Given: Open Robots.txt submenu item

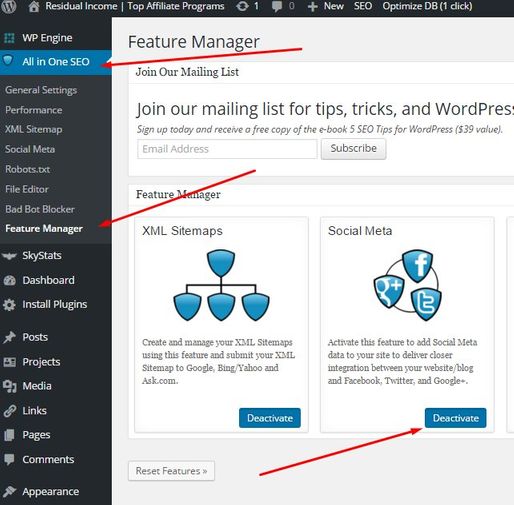Looking at the screenshot, I should pyautogui.click(x=28, y=169).
